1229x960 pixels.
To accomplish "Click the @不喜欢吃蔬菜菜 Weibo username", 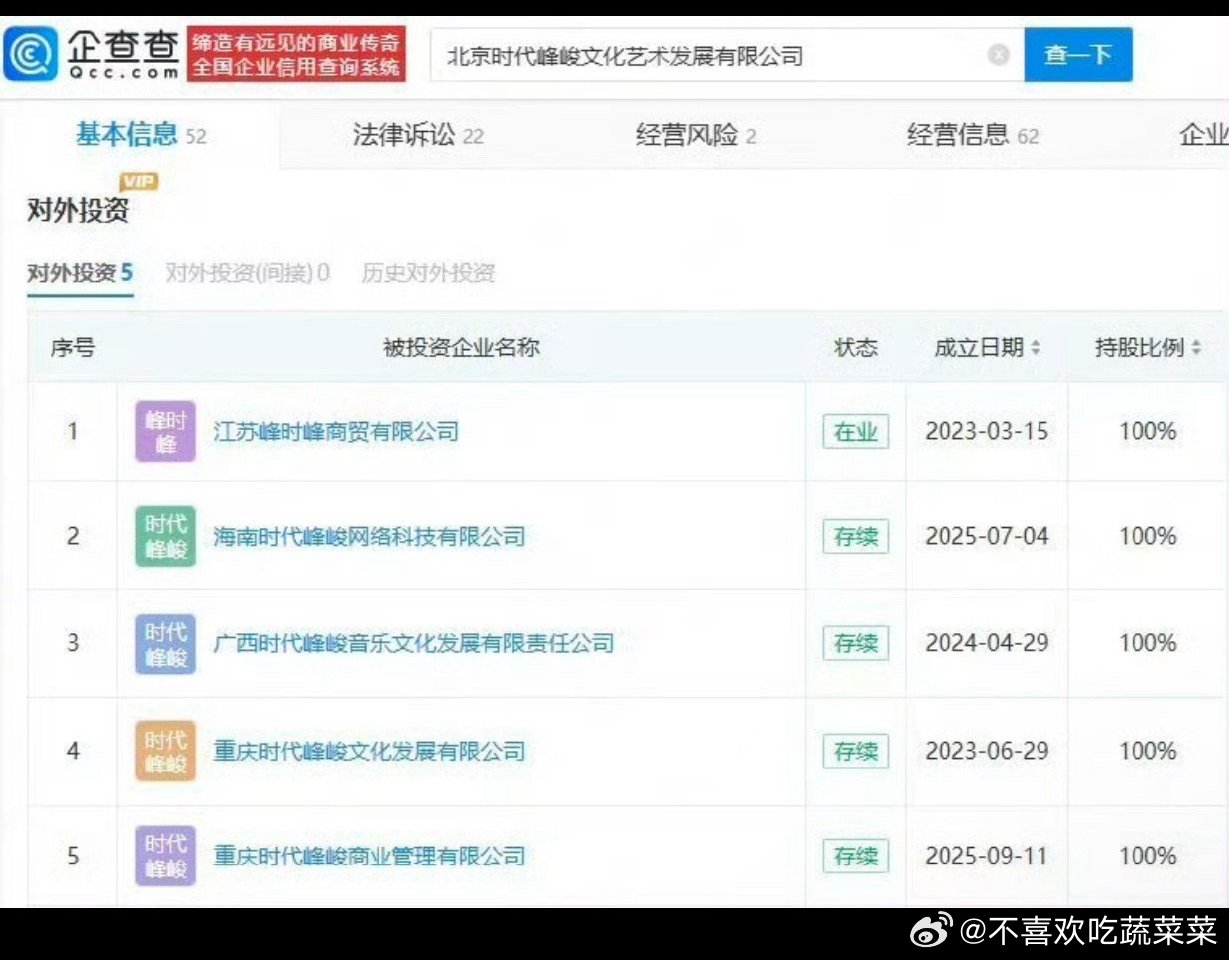I will click(x=1088, y=932).
